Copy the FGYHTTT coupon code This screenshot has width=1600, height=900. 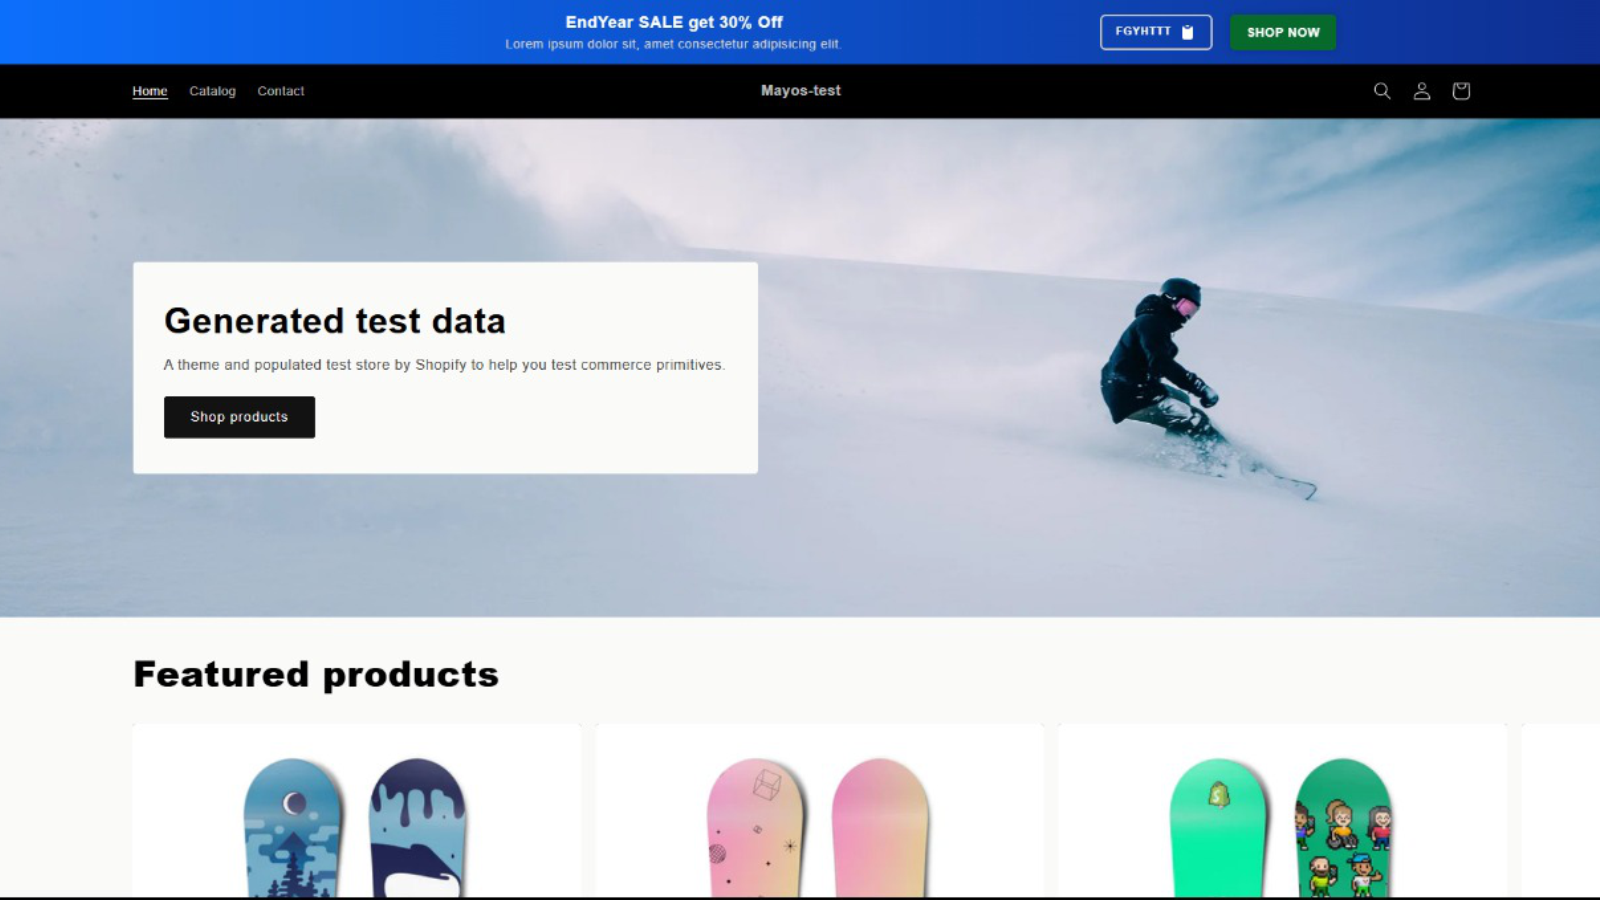pyautogui.click(x=1156, y=32)
